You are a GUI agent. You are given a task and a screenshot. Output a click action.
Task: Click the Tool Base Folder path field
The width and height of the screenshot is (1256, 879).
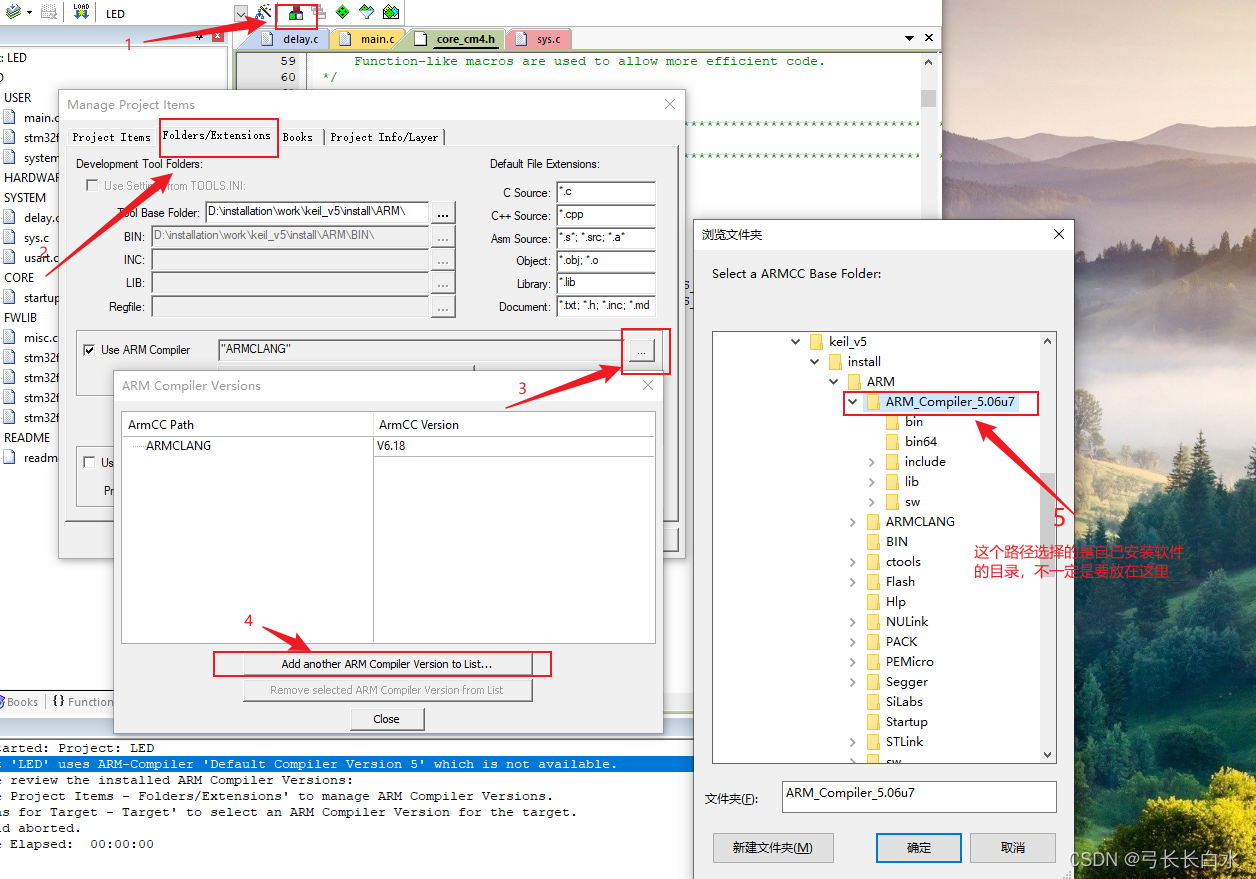pos(316,212)
